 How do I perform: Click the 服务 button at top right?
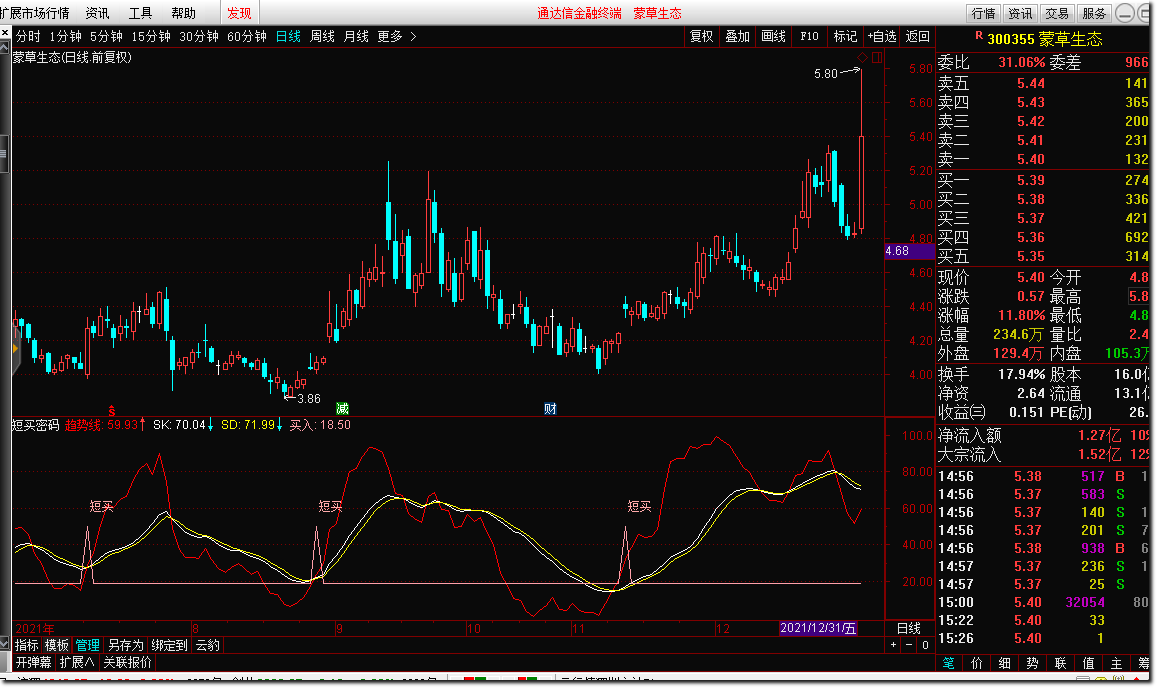[x=1094, y=13]
